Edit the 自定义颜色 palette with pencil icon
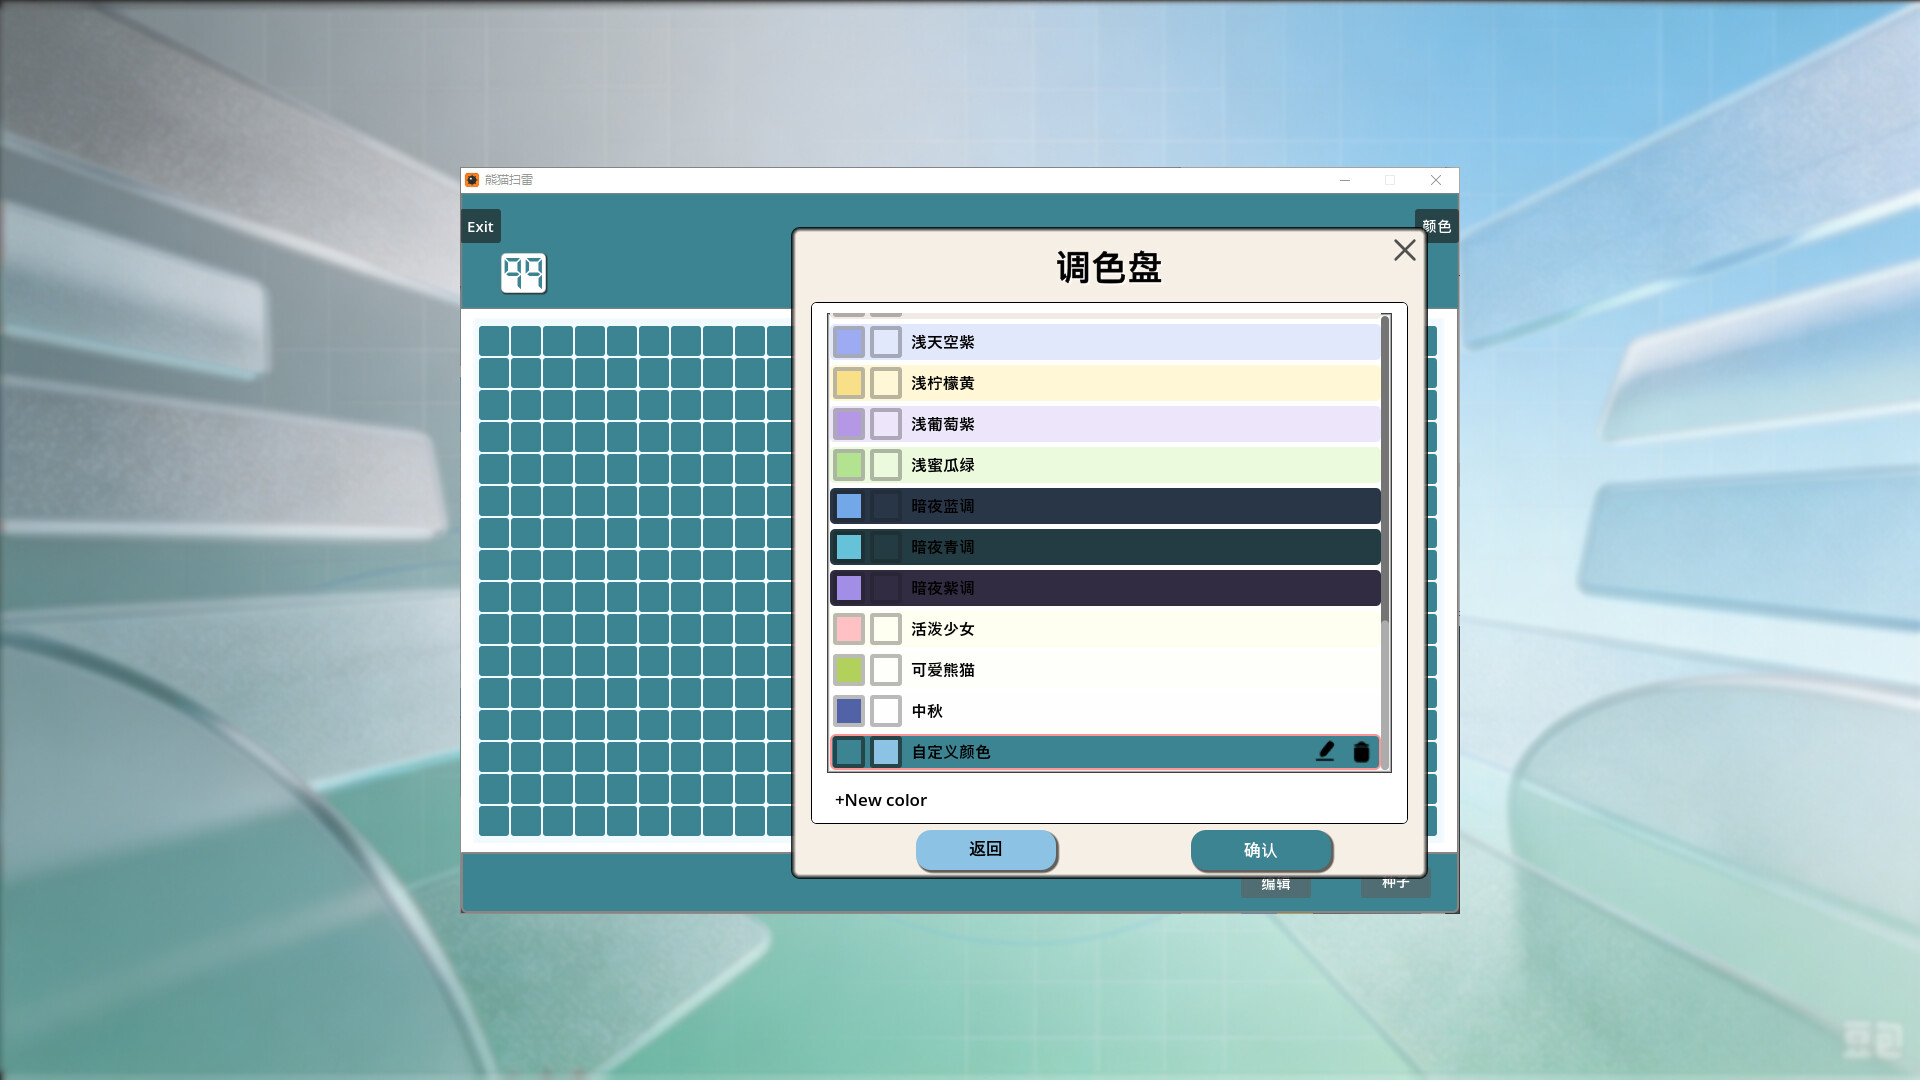The height and width of the screenshot is (1080, 1920). click(1325, 752)
